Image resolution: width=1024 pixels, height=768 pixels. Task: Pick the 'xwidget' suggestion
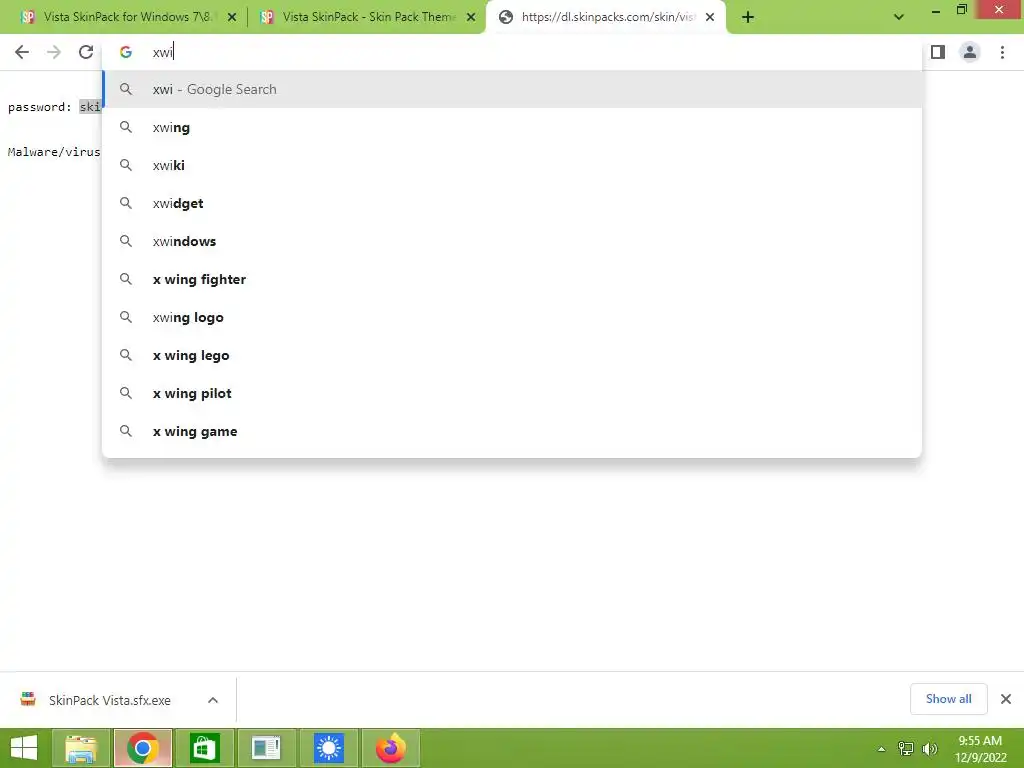512,203
